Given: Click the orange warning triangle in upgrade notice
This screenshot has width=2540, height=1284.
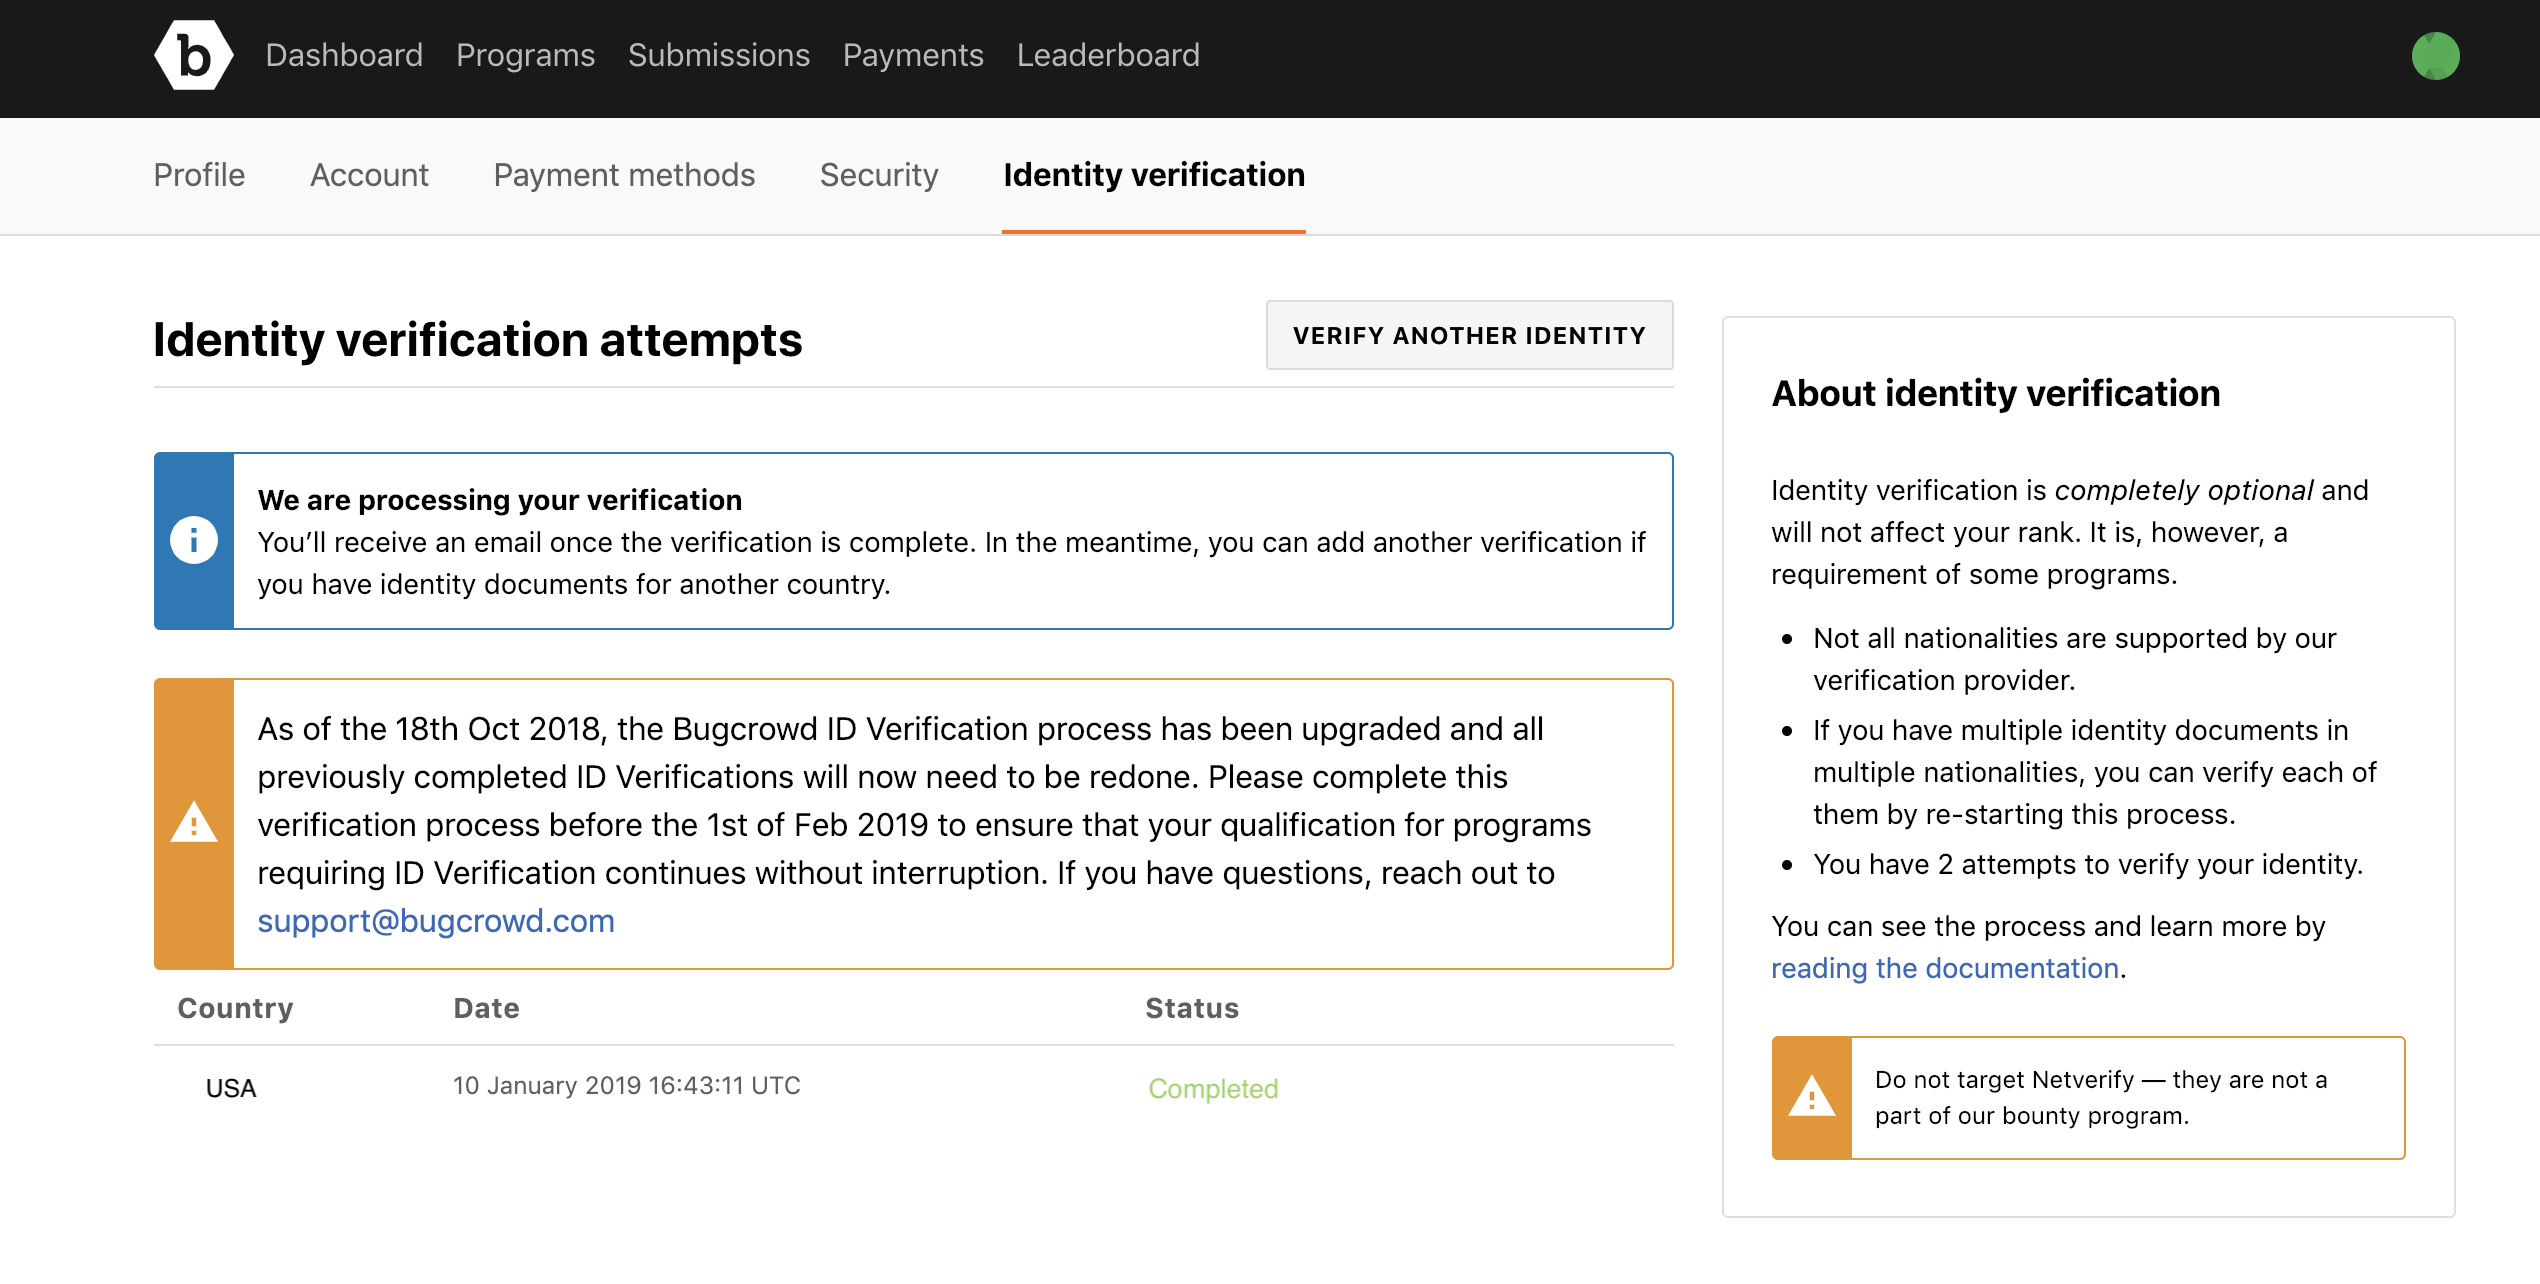Looking at the screenshot, I should tap(193, 823).
